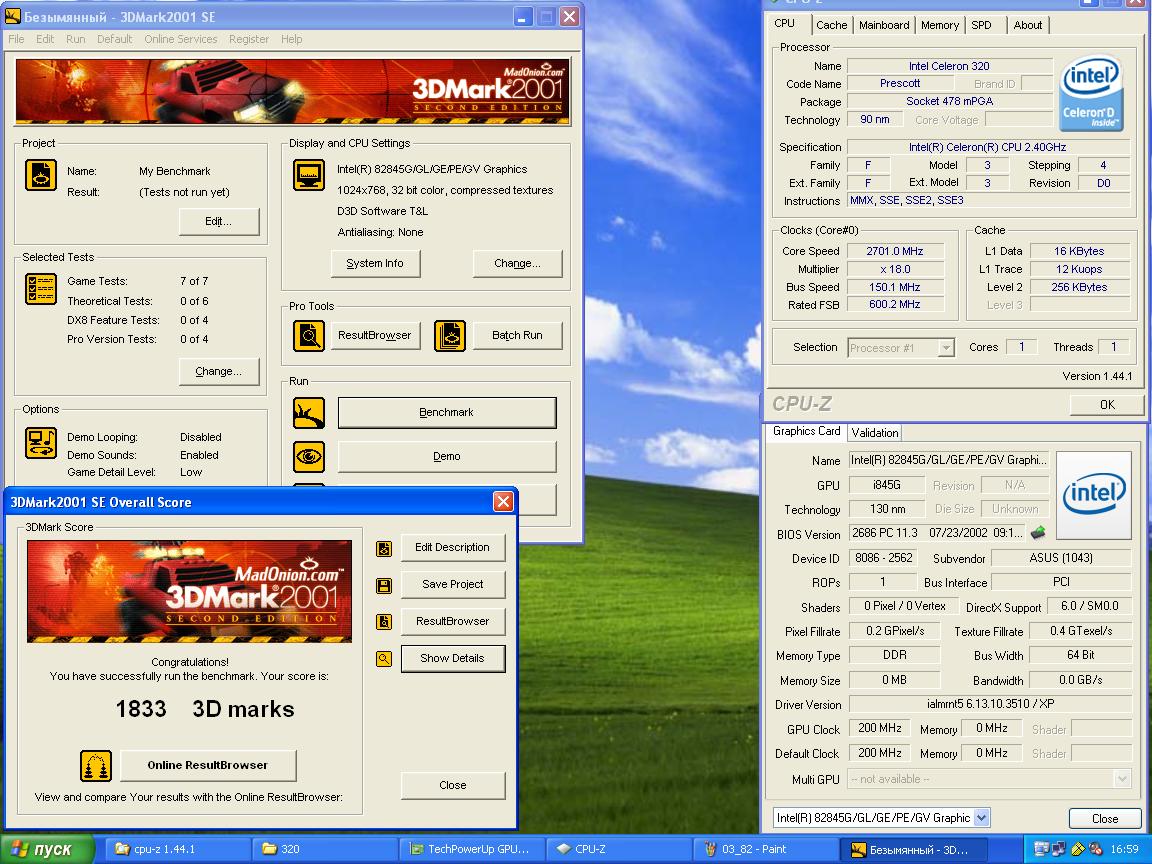This screenshot has height=864, width=1152.
Task: Click the Intel logo in GPU-Z window
Action: pos(1093,495)
